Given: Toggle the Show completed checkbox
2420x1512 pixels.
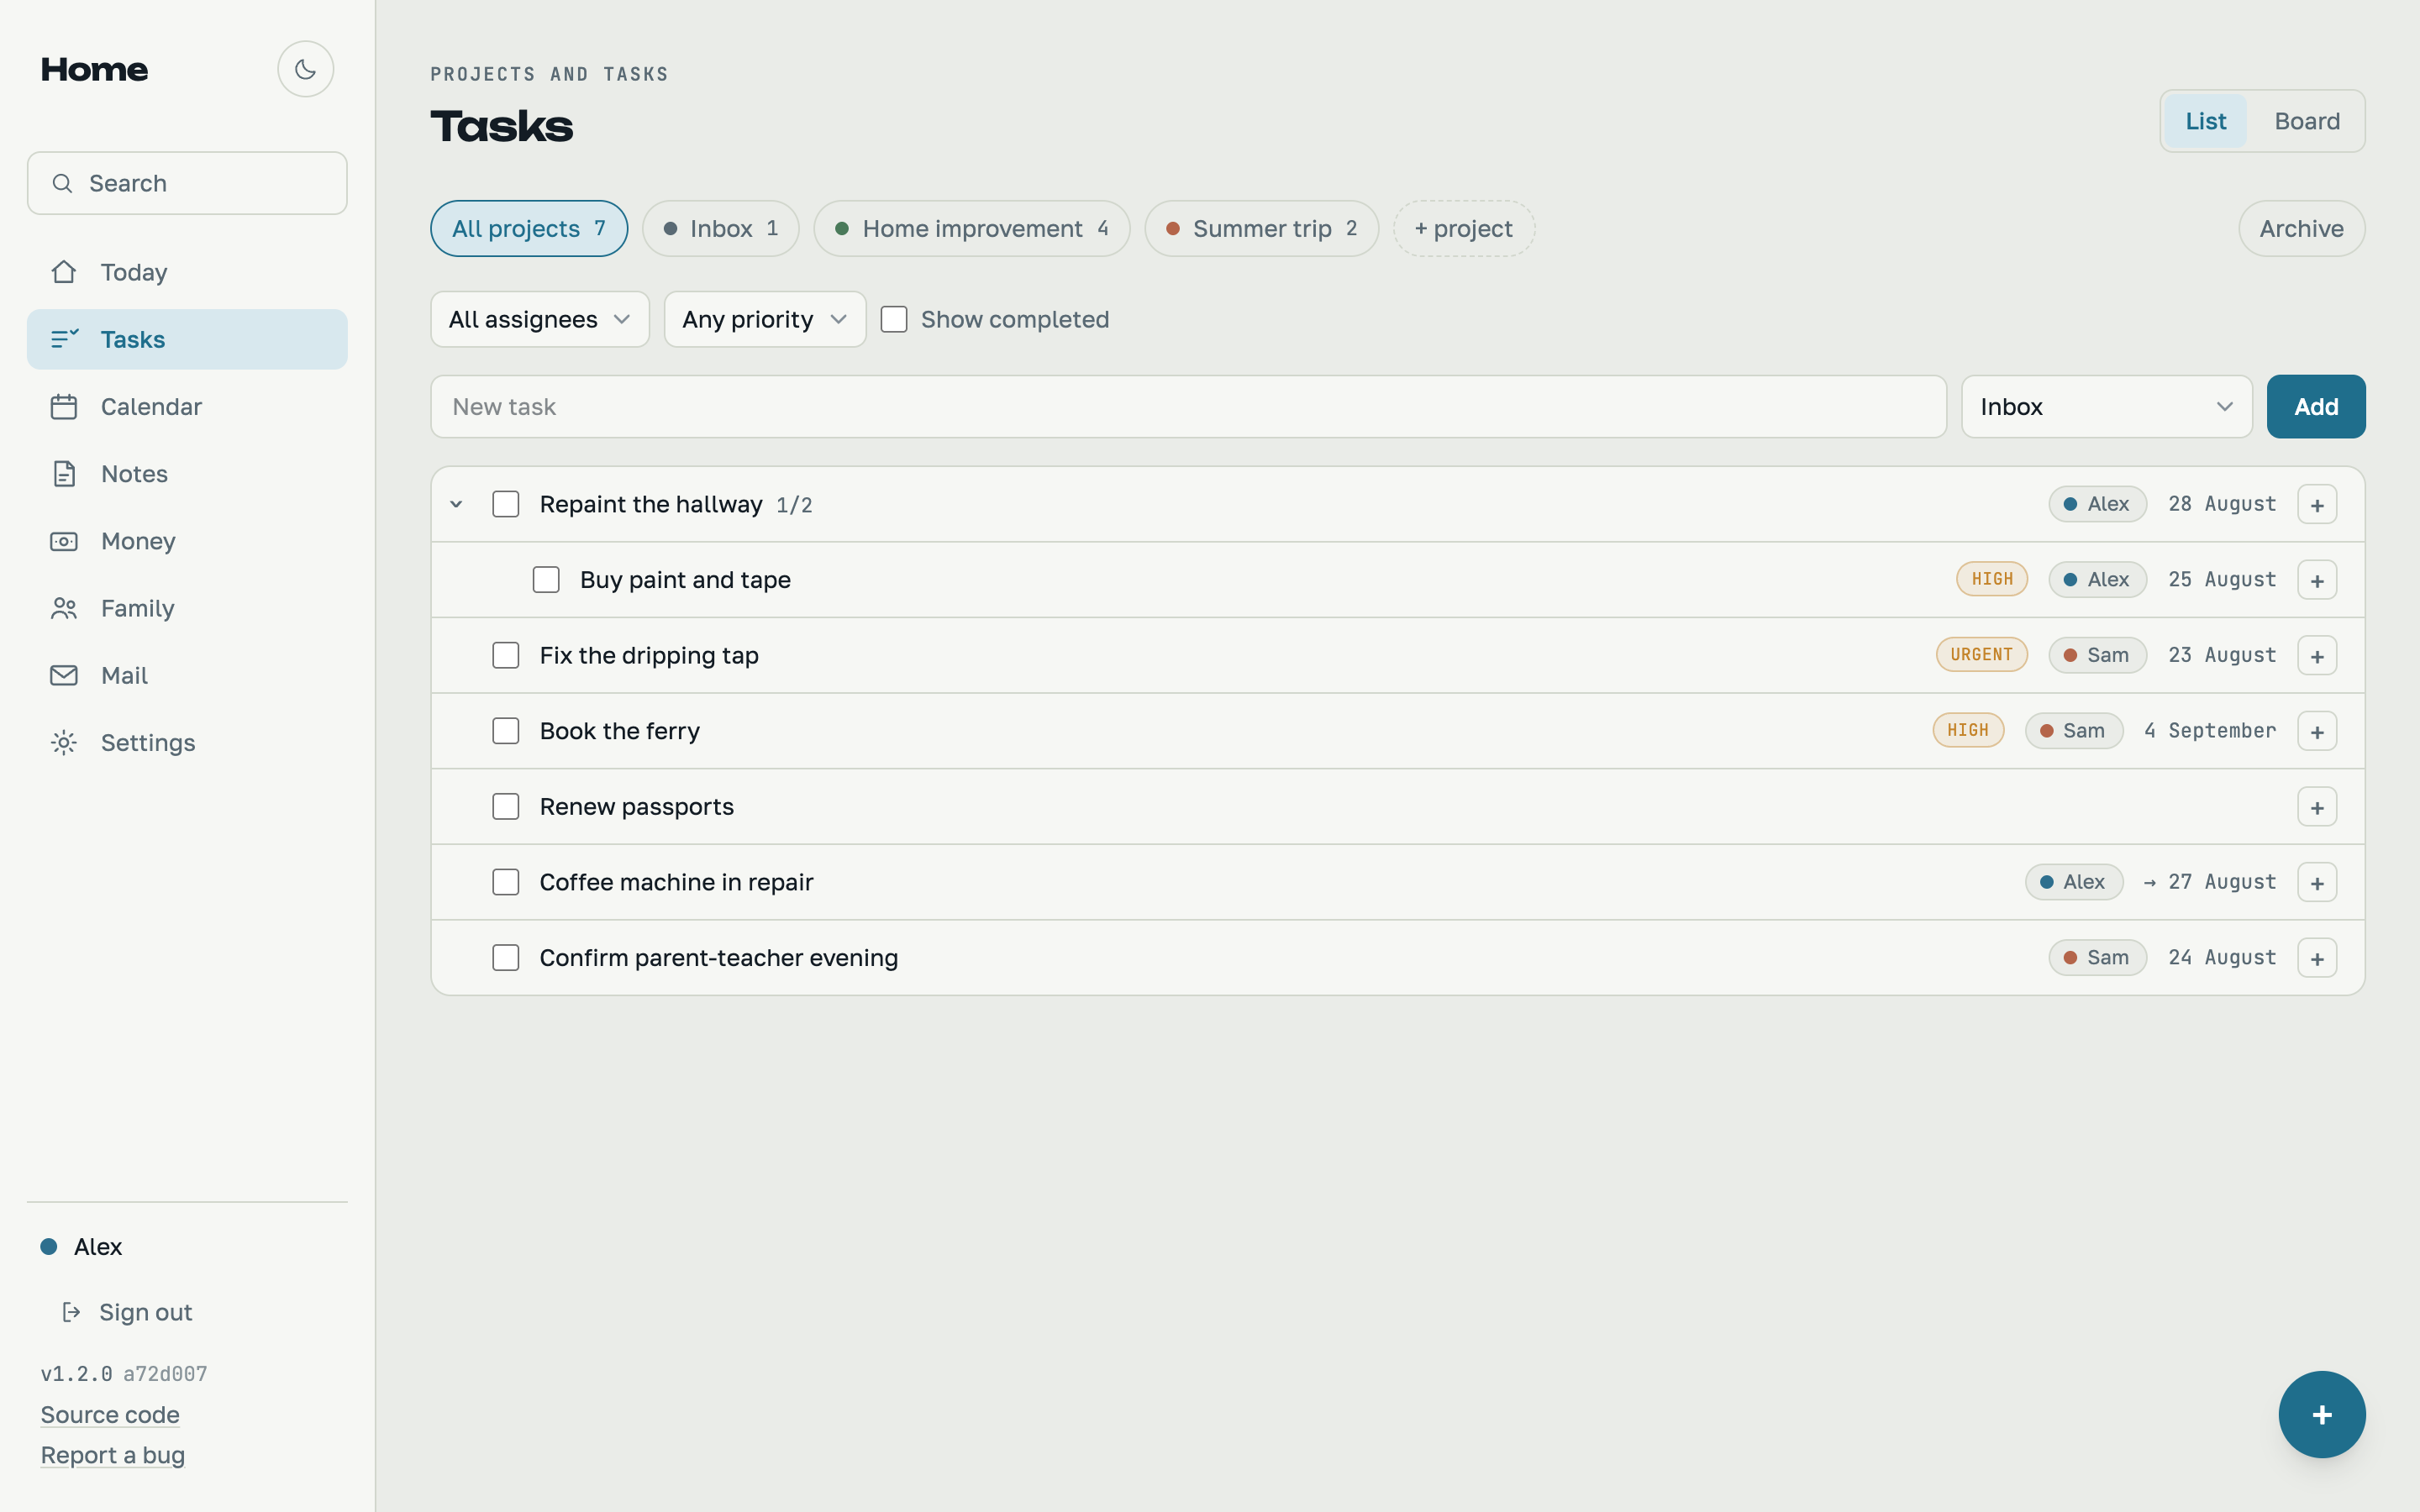Looking at the screenshot, I should (894, 319).
